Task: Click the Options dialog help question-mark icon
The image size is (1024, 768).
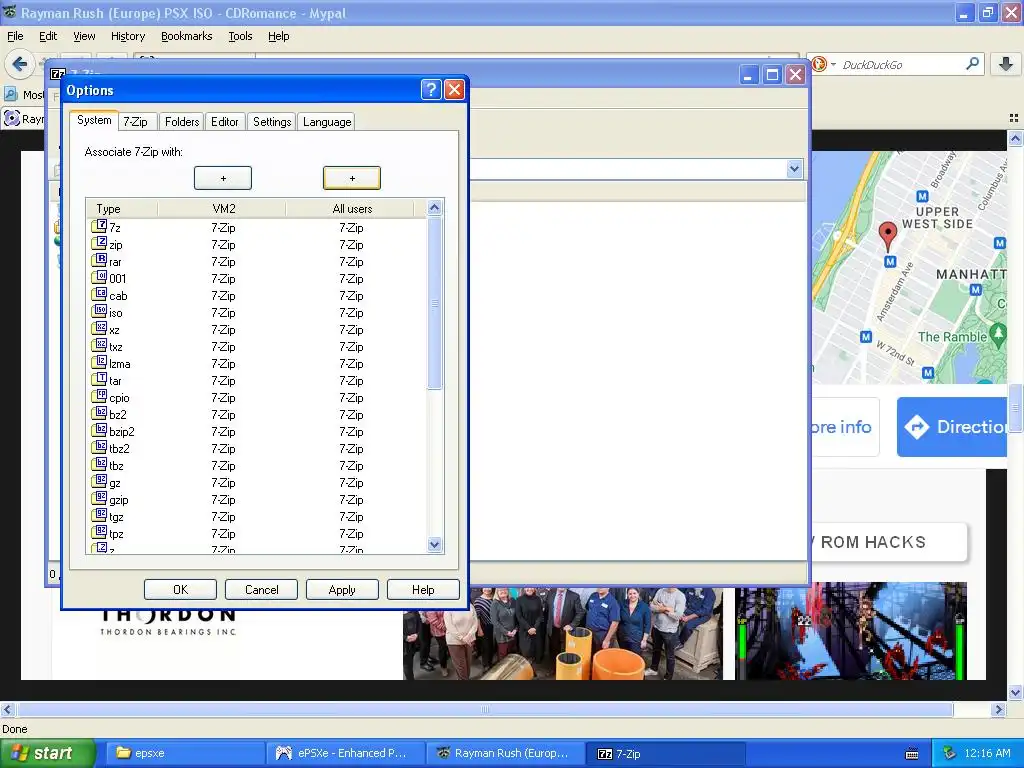Action: click(x=431, y=89)
